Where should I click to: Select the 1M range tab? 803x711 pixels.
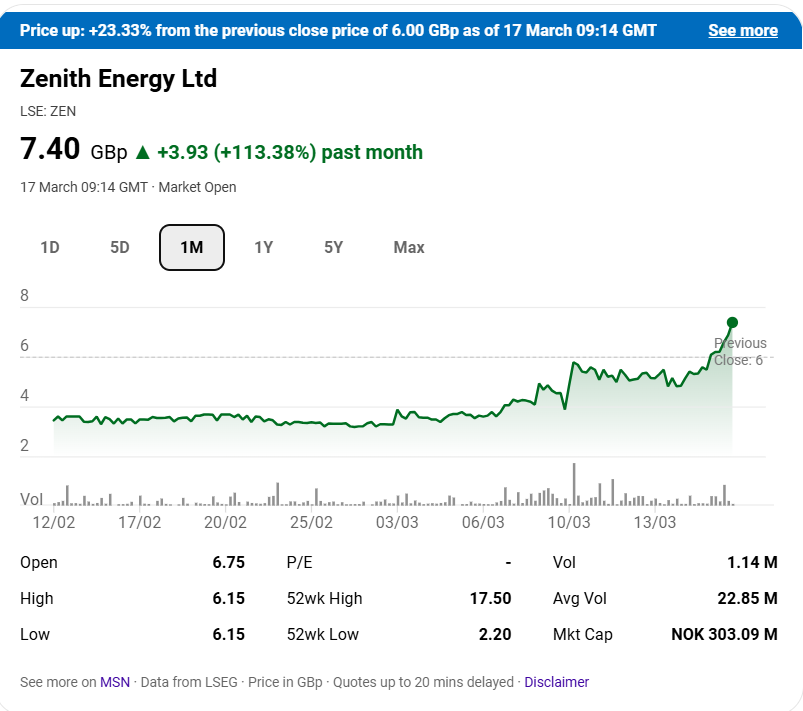pos(192,247)
